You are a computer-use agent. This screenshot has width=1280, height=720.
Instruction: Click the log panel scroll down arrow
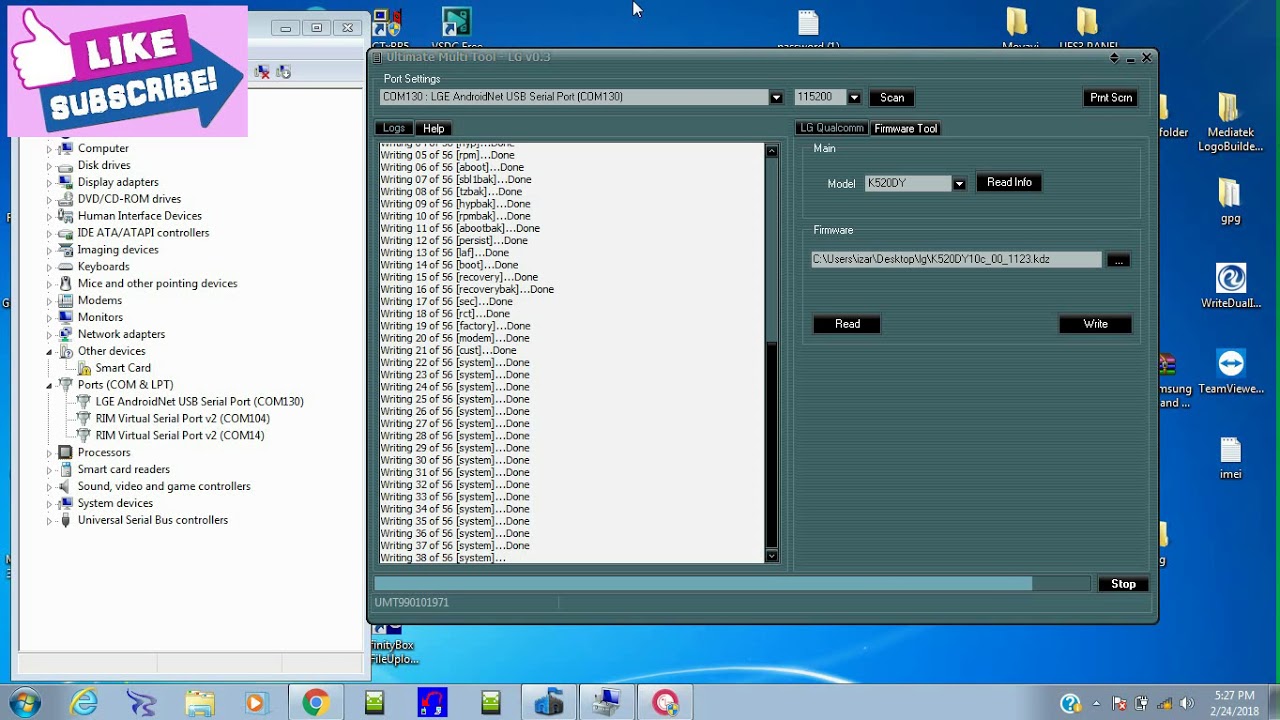coord(771,555)
